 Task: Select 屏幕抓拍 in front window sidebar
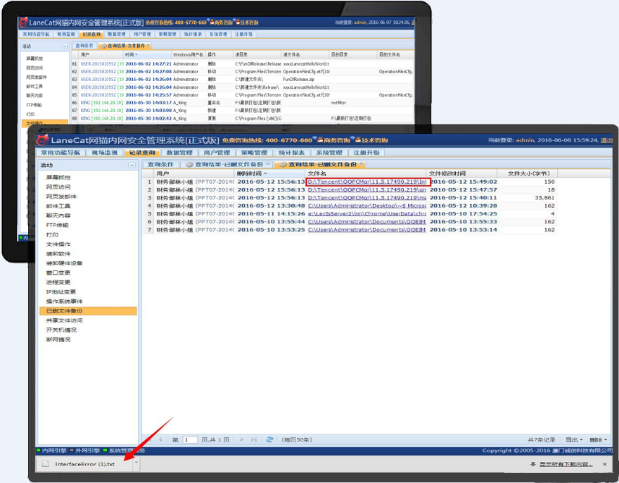58,177
